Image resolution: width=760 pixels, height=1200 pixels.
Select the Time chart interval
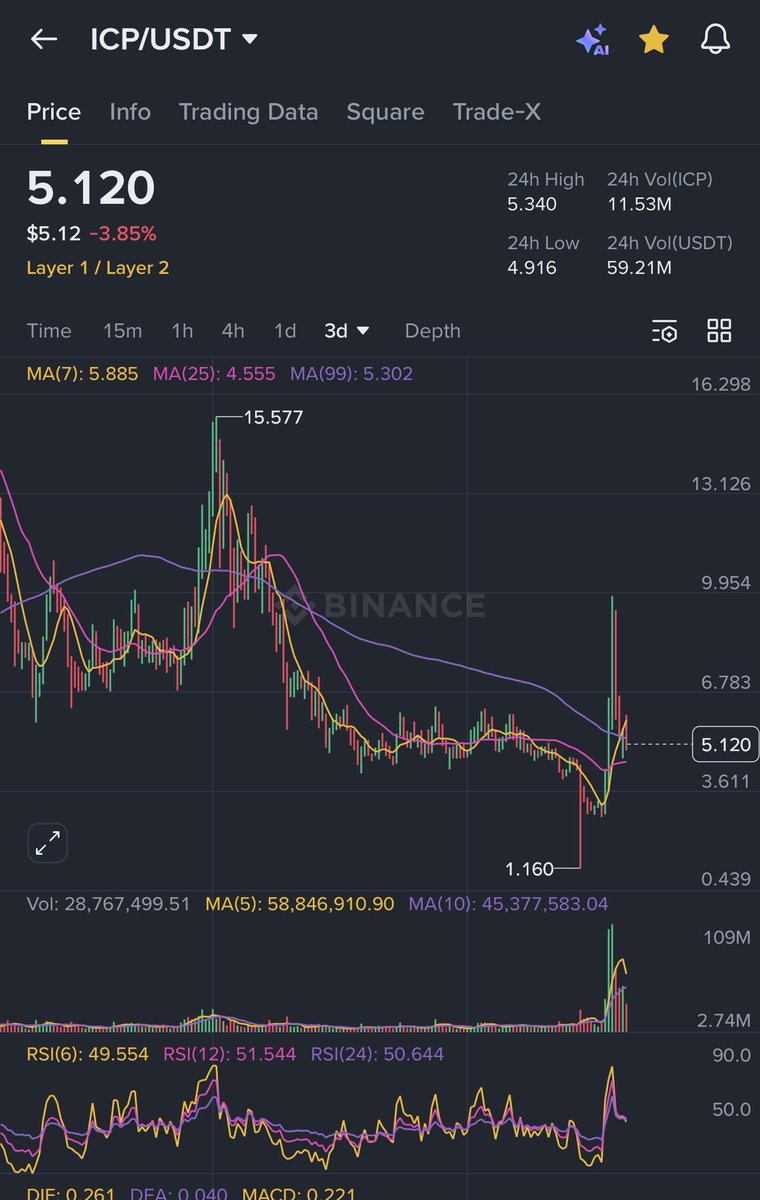pos(49,331)
